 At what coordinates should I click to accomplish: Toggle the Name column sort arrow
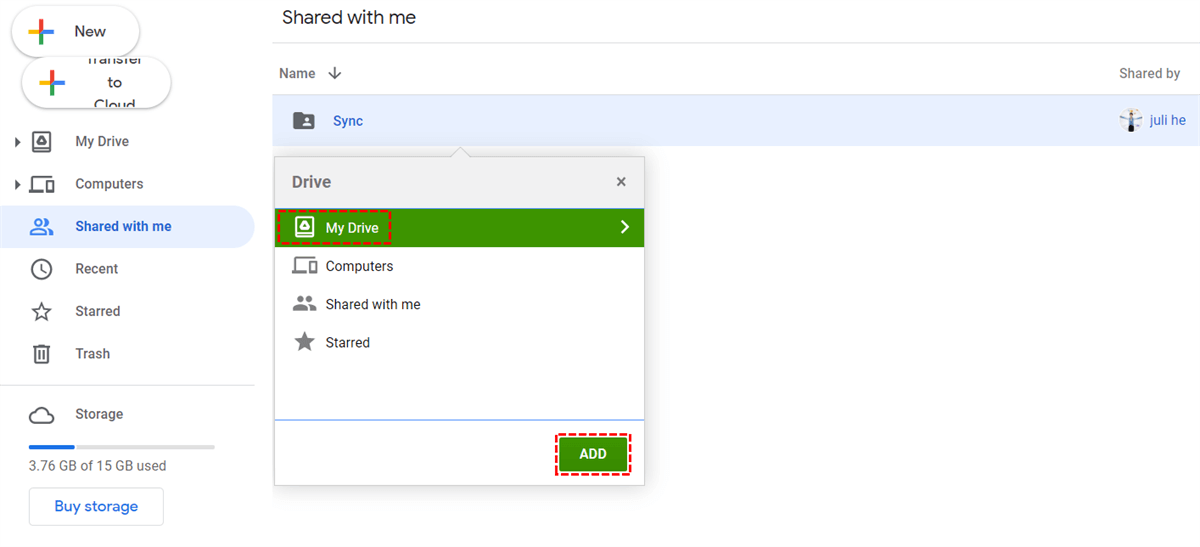pos(335,73)
